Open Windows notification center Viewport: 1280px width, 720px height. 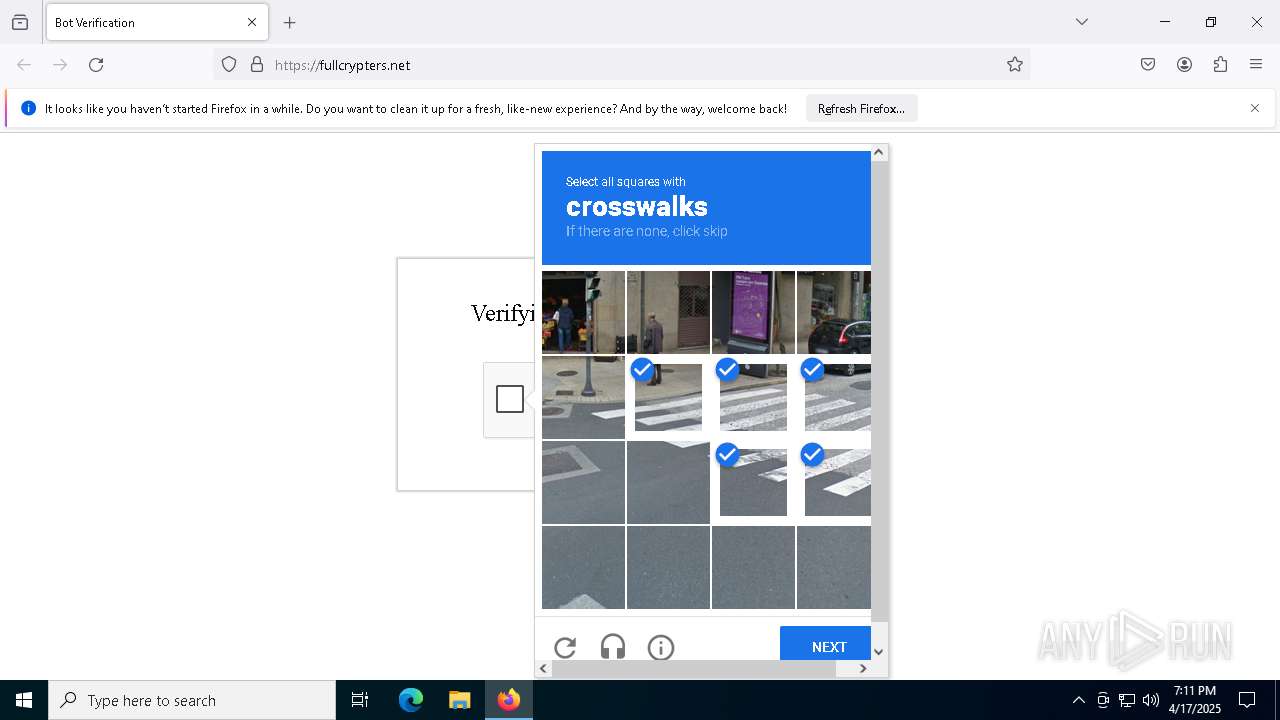[1247, 700]
